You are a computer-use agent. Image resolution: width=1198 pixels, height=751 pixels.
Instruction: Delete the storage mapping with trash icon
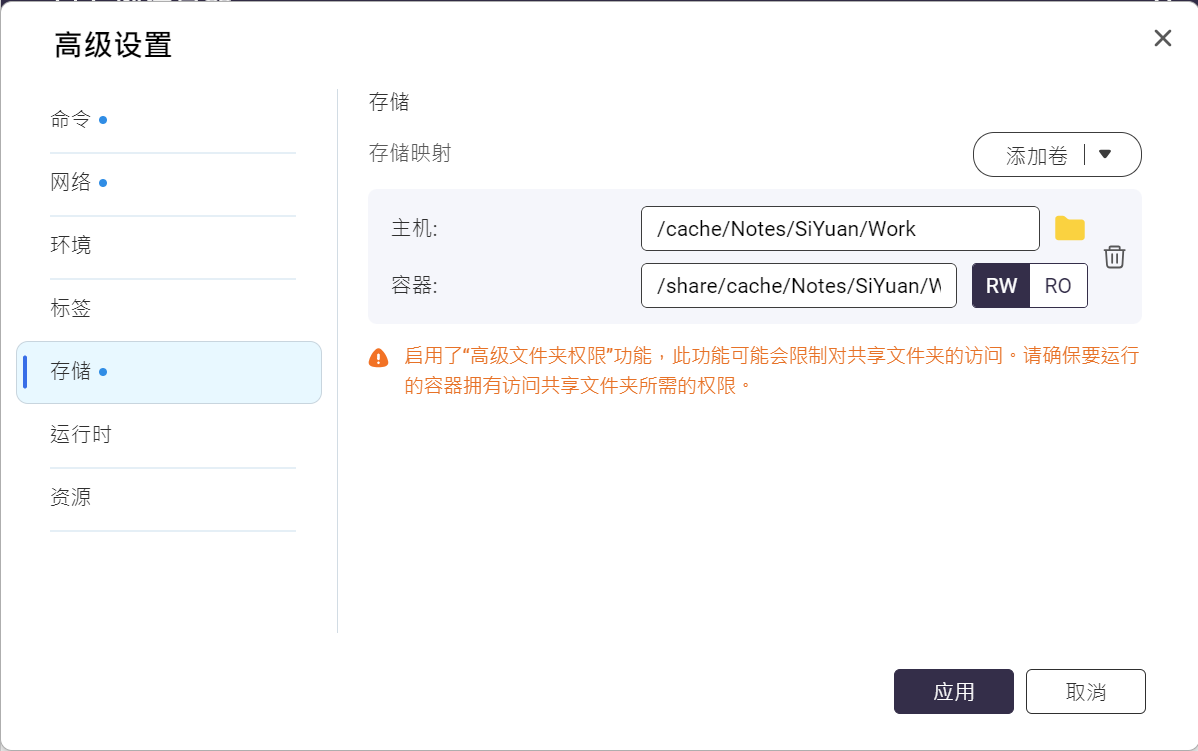(1114, 257)
